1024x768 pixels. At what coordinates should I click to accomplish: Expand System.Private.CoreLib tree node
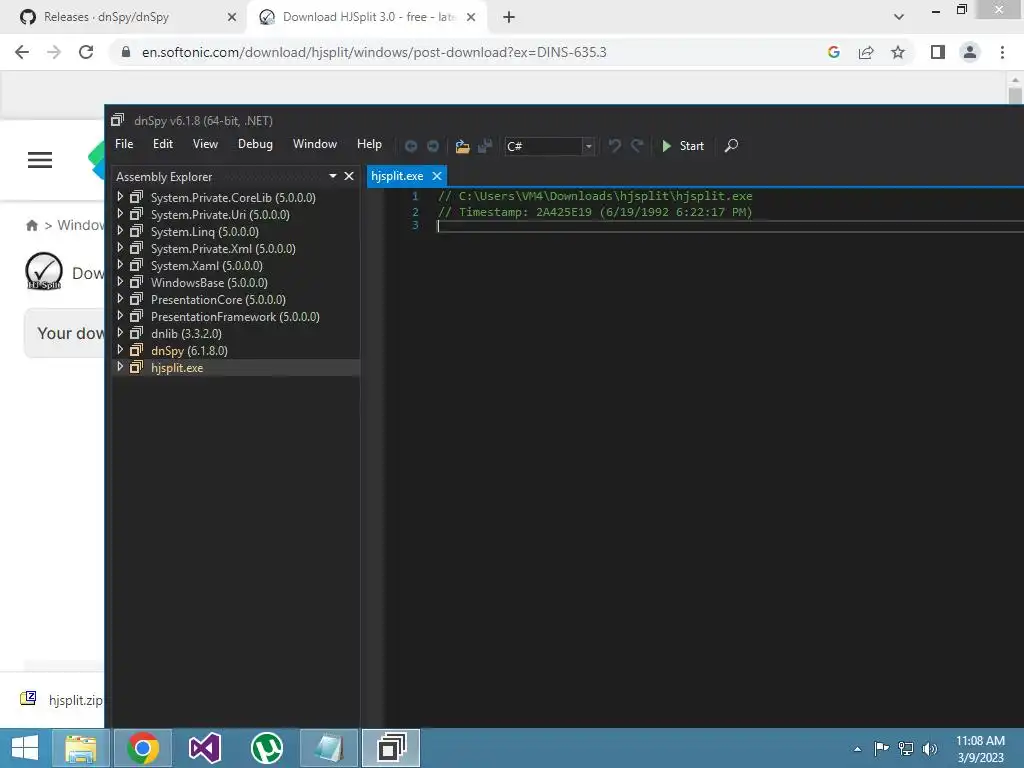click(120, 197)
